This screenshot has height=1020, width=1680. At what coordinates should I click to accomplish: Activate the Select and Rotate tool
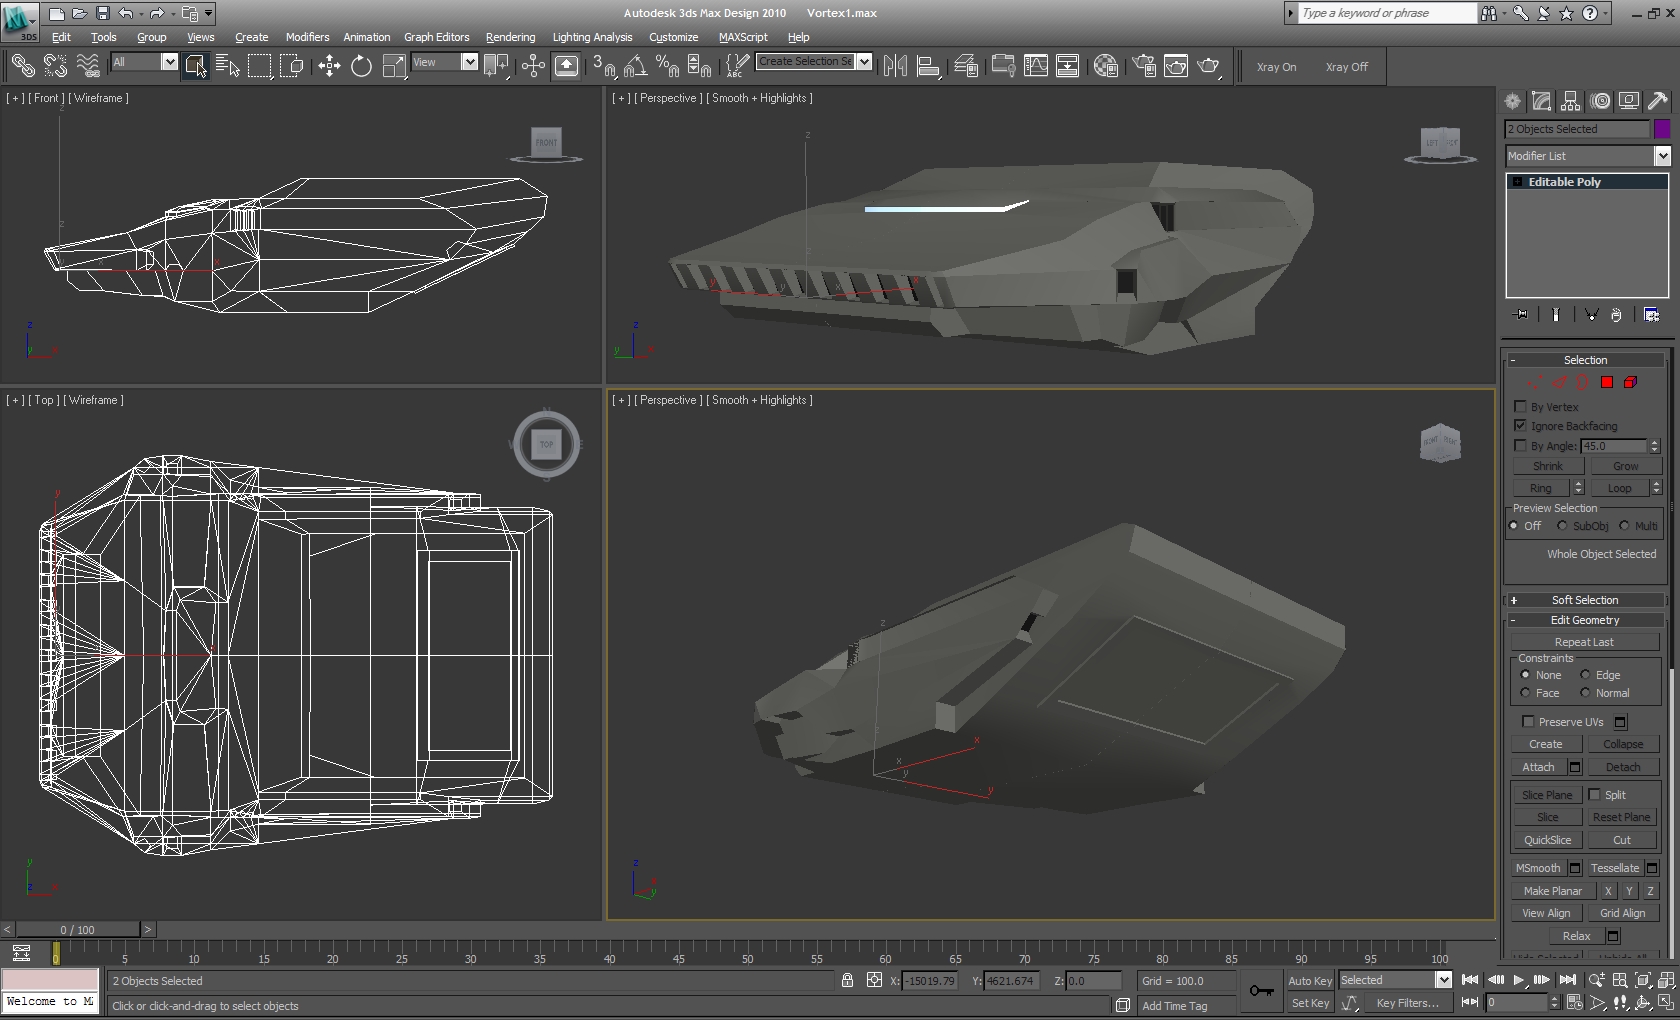pos(361,66)
